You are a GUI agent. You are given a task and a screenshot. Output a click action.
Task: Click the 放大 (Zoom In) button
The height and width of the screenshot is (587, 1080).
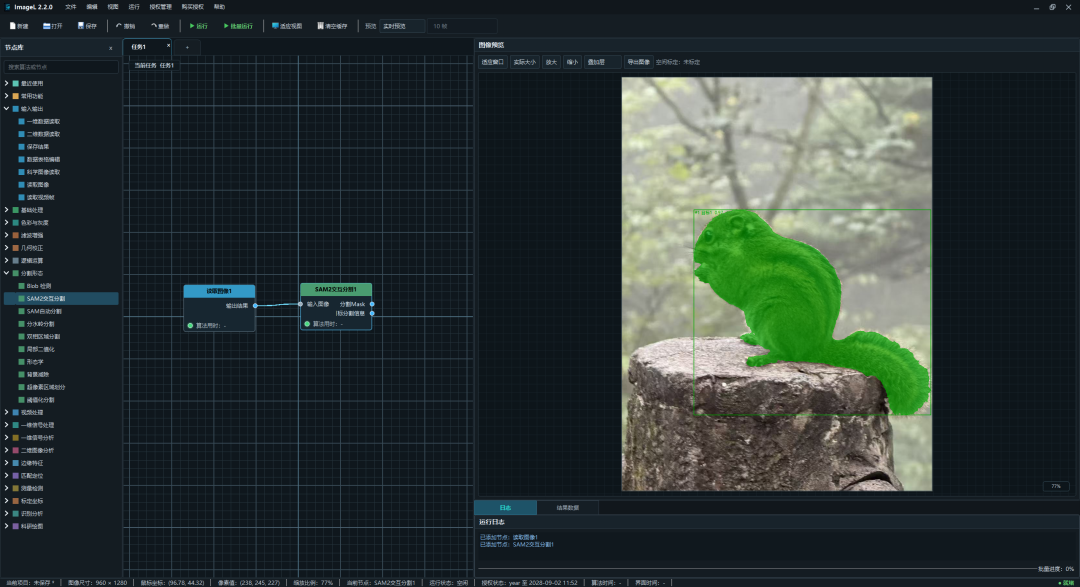tap(551, 62)
